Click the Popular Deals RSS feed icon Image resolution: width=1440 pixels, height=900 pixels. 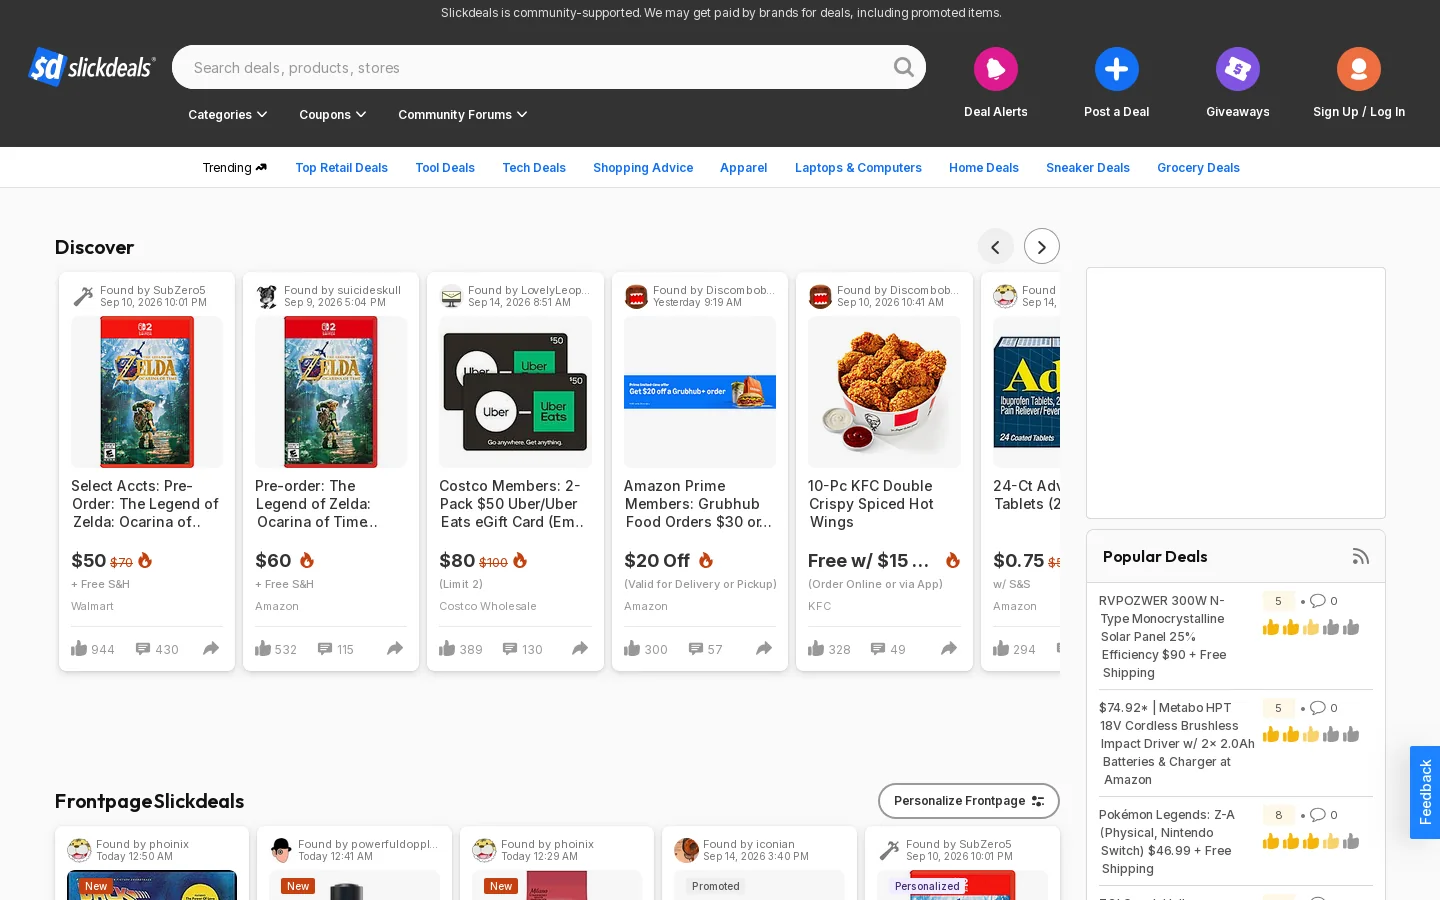[x=1360, y=557]
